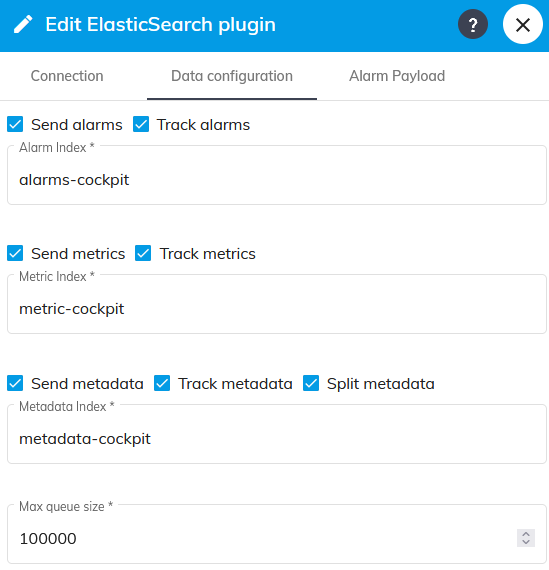Screen dimensions: 549x570
Task: Decrease Max queue size with down arrow
Action: (x=526, y=542)
